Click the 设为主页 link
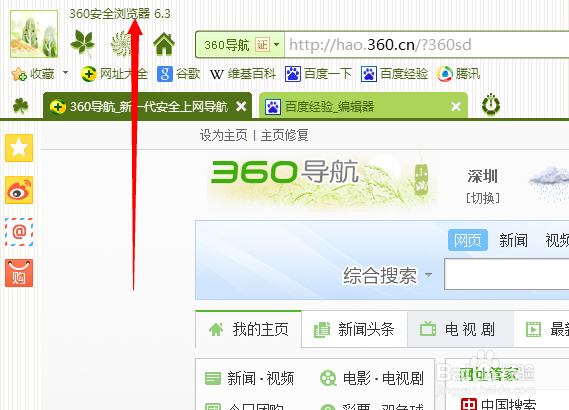 [224, 135]
